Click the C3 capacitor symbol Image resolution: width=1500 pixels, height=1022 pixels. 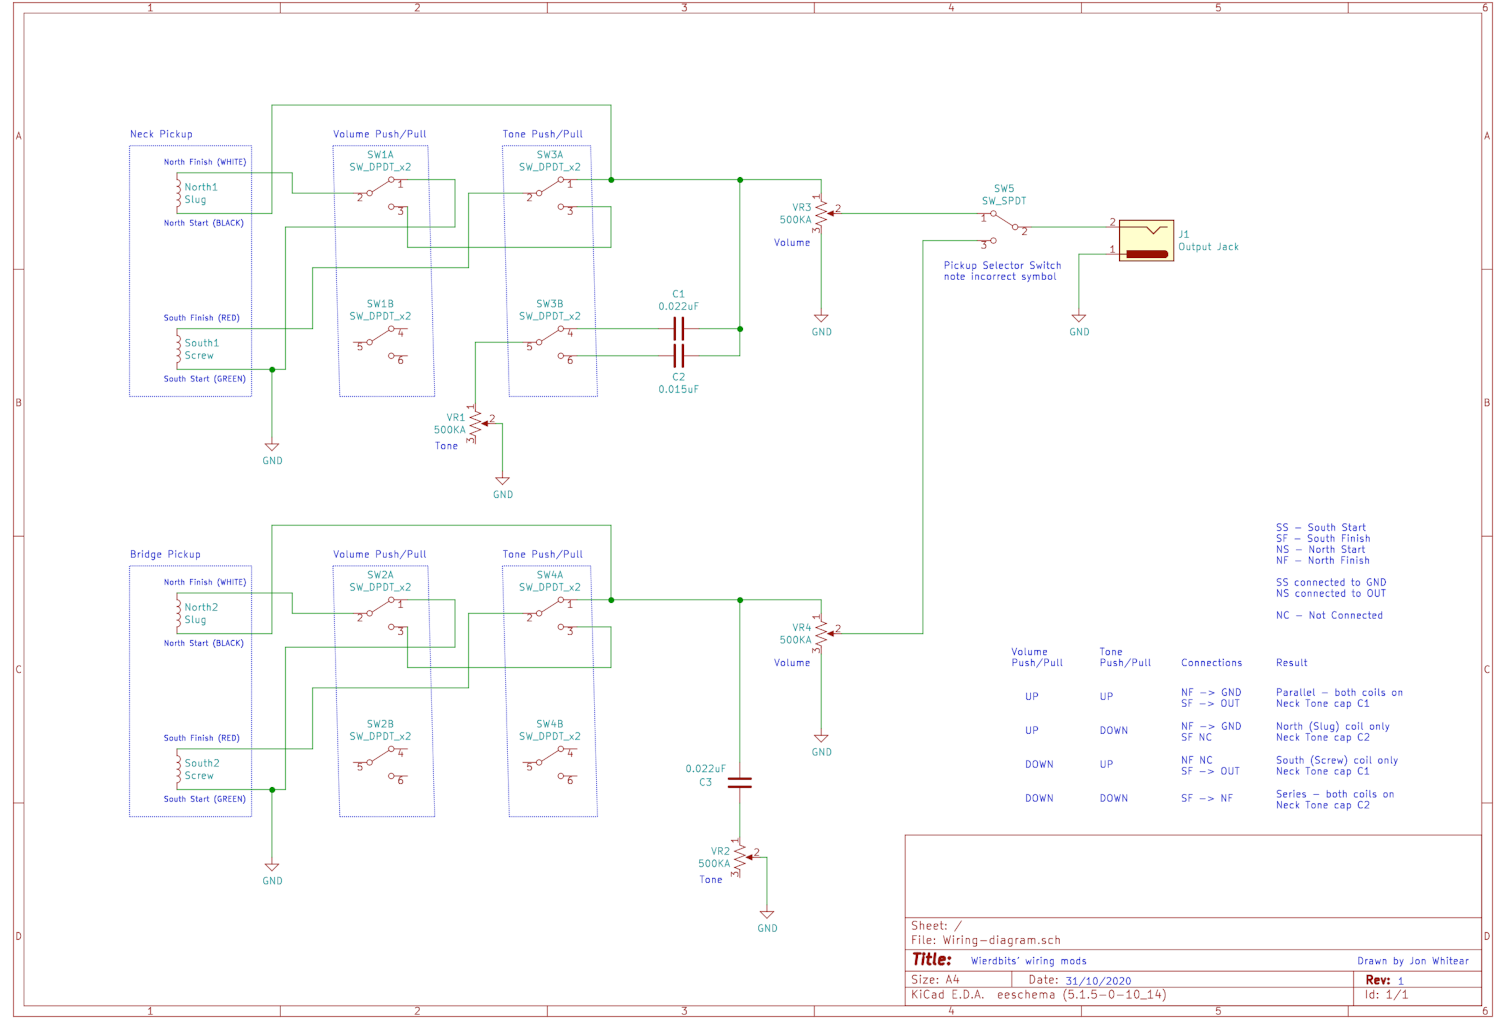tap(739, 783)
